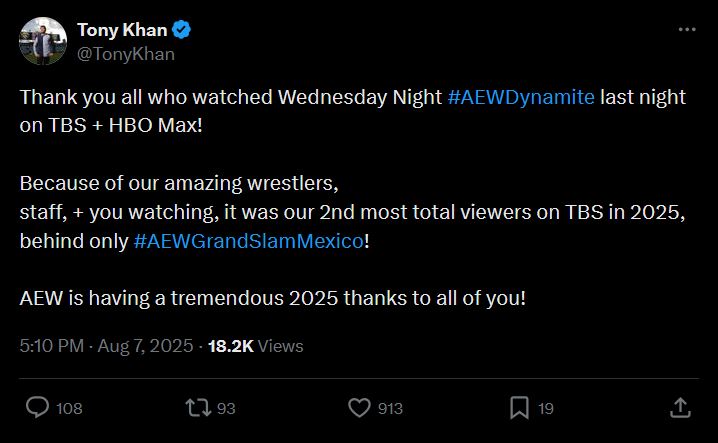
Task: Open the @TonyKhan handle link
Action: (x=125, y=54)
